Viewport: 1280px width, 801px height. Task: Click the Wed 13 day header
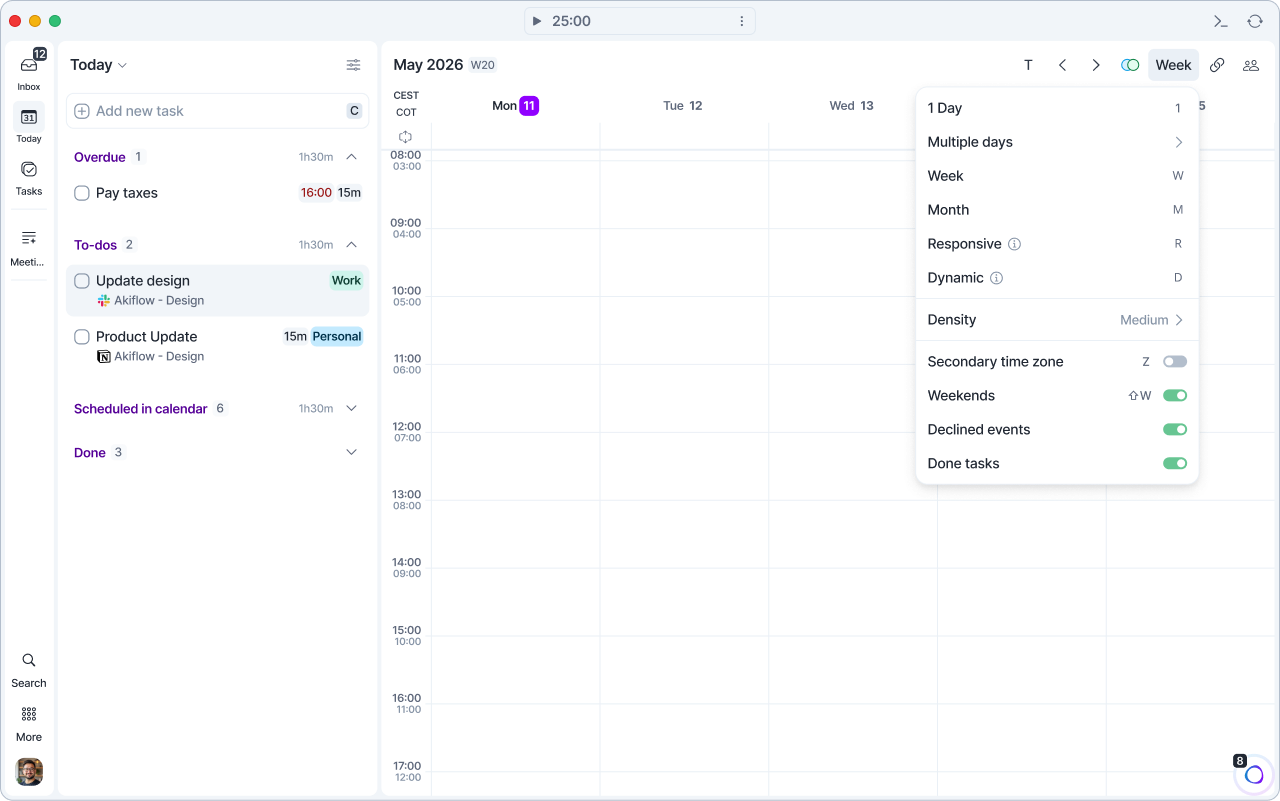[851, 105]
